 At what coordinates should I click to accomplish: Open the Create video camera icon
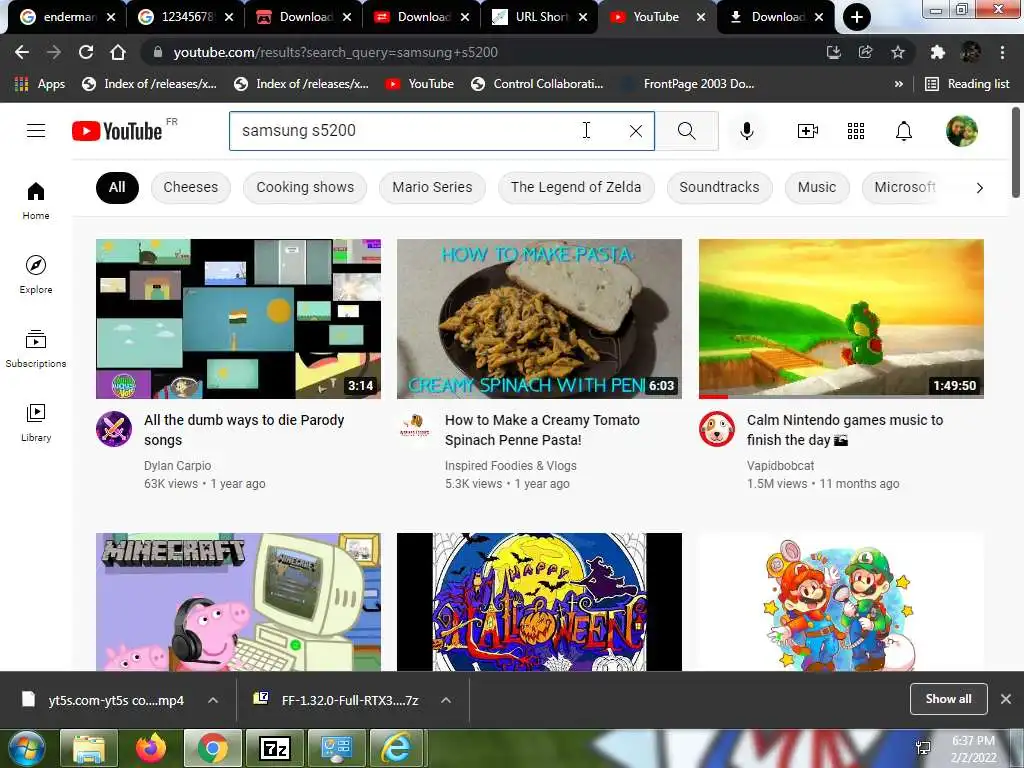[x=808, y=131]
